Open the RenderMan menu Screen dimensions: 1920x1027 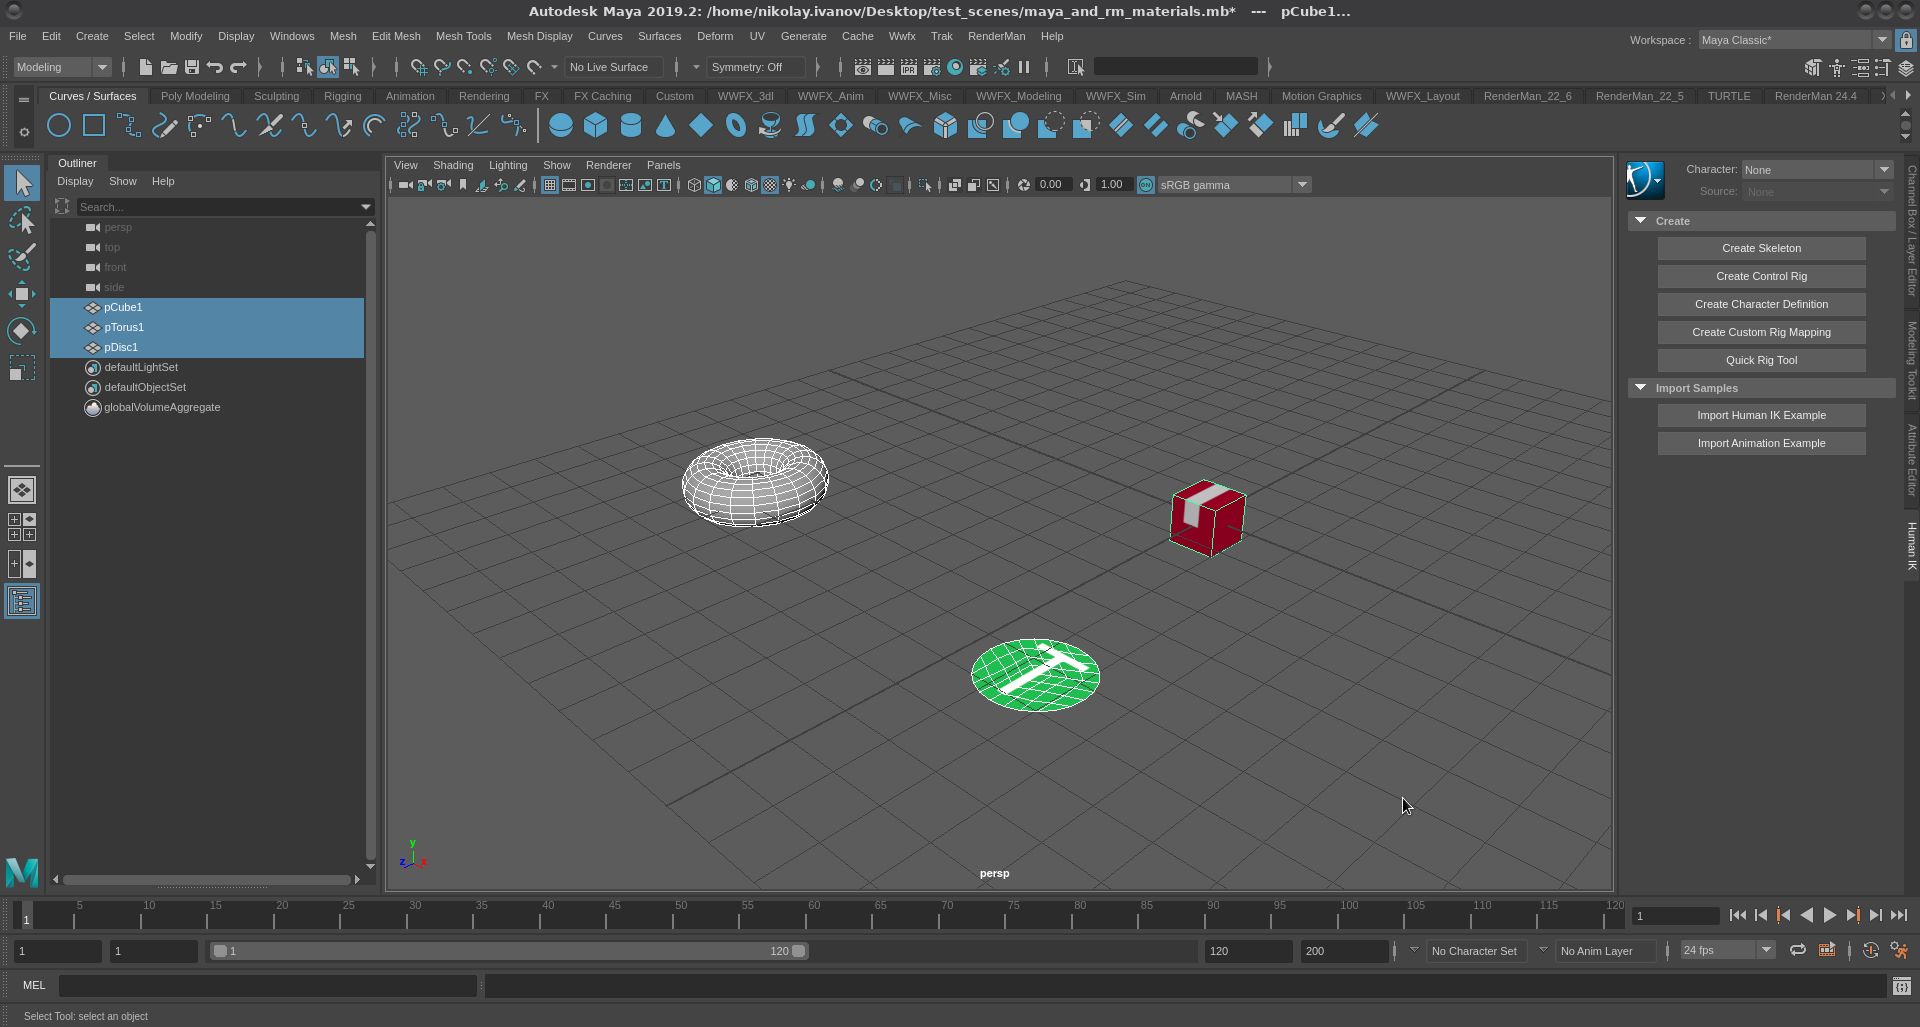click(996, 36)
